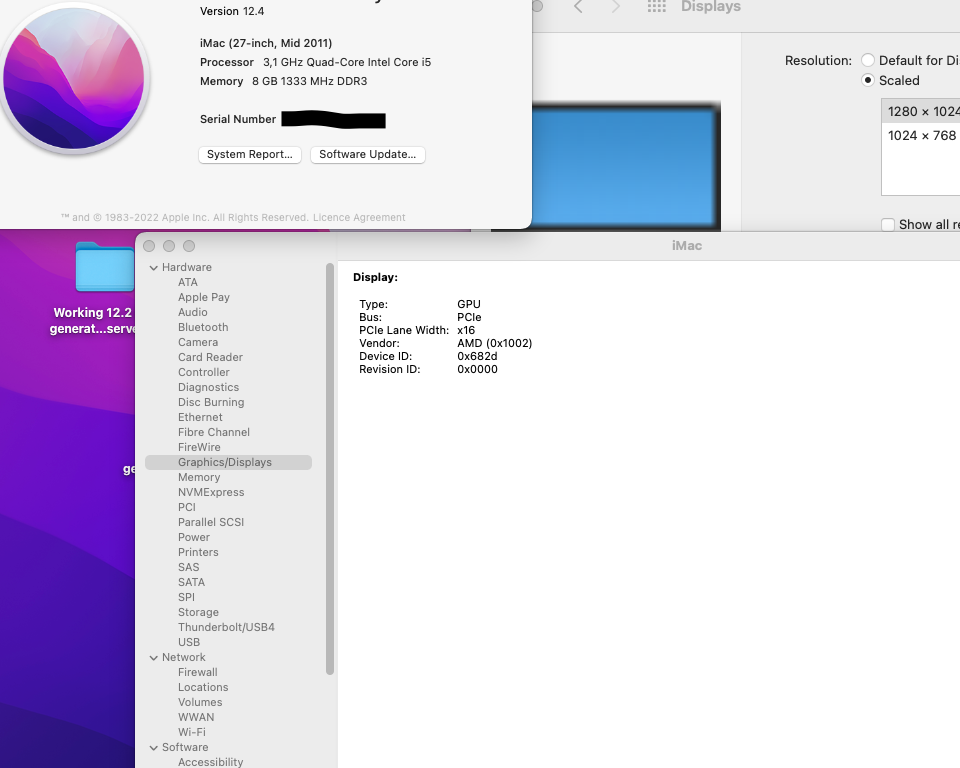Screen dimensions: 960x768
Task: Click the iMac (27-inch, Mid 2011) model text
Action: point(266,43)
